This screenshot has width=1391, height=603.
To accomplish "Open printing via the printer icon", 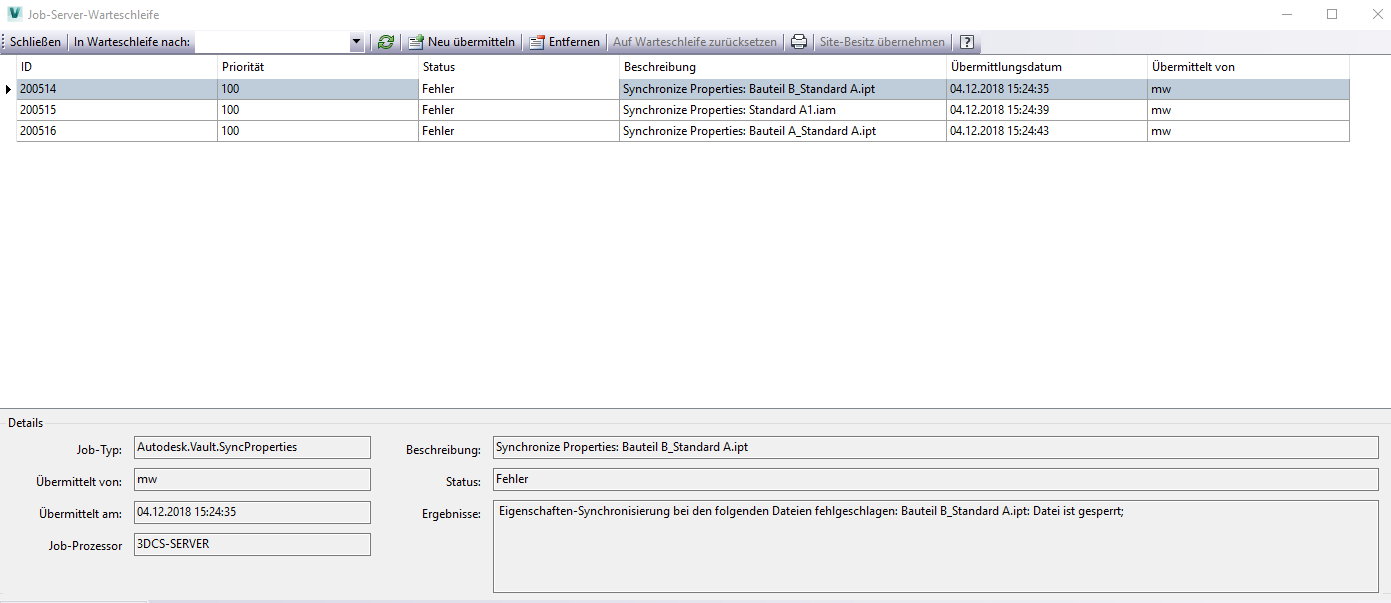I will coord(799,41).
